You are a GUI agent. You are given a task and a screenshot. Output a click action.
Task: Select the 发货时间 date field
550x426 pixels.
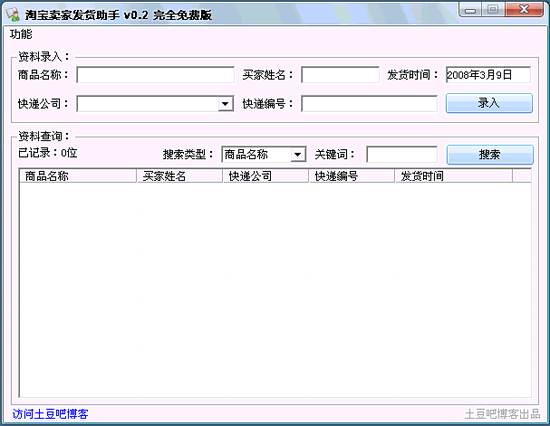[488, 75]
